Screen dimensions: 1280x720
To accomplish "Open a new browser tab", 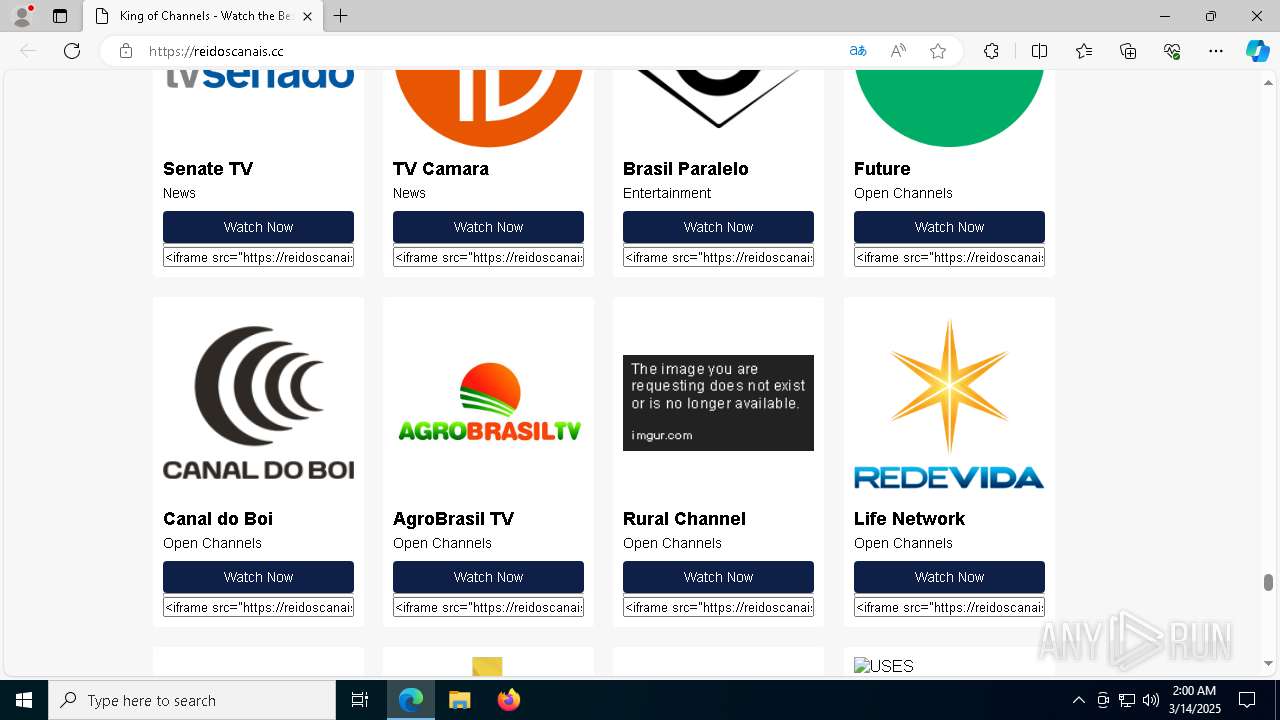I will click(x=341, y=16).
